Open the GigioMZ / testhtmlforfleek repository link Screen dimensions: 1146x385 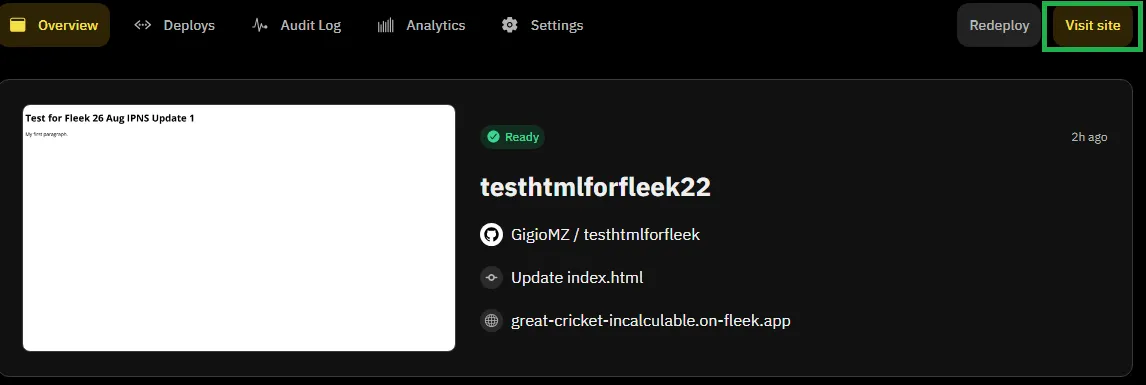605,235
